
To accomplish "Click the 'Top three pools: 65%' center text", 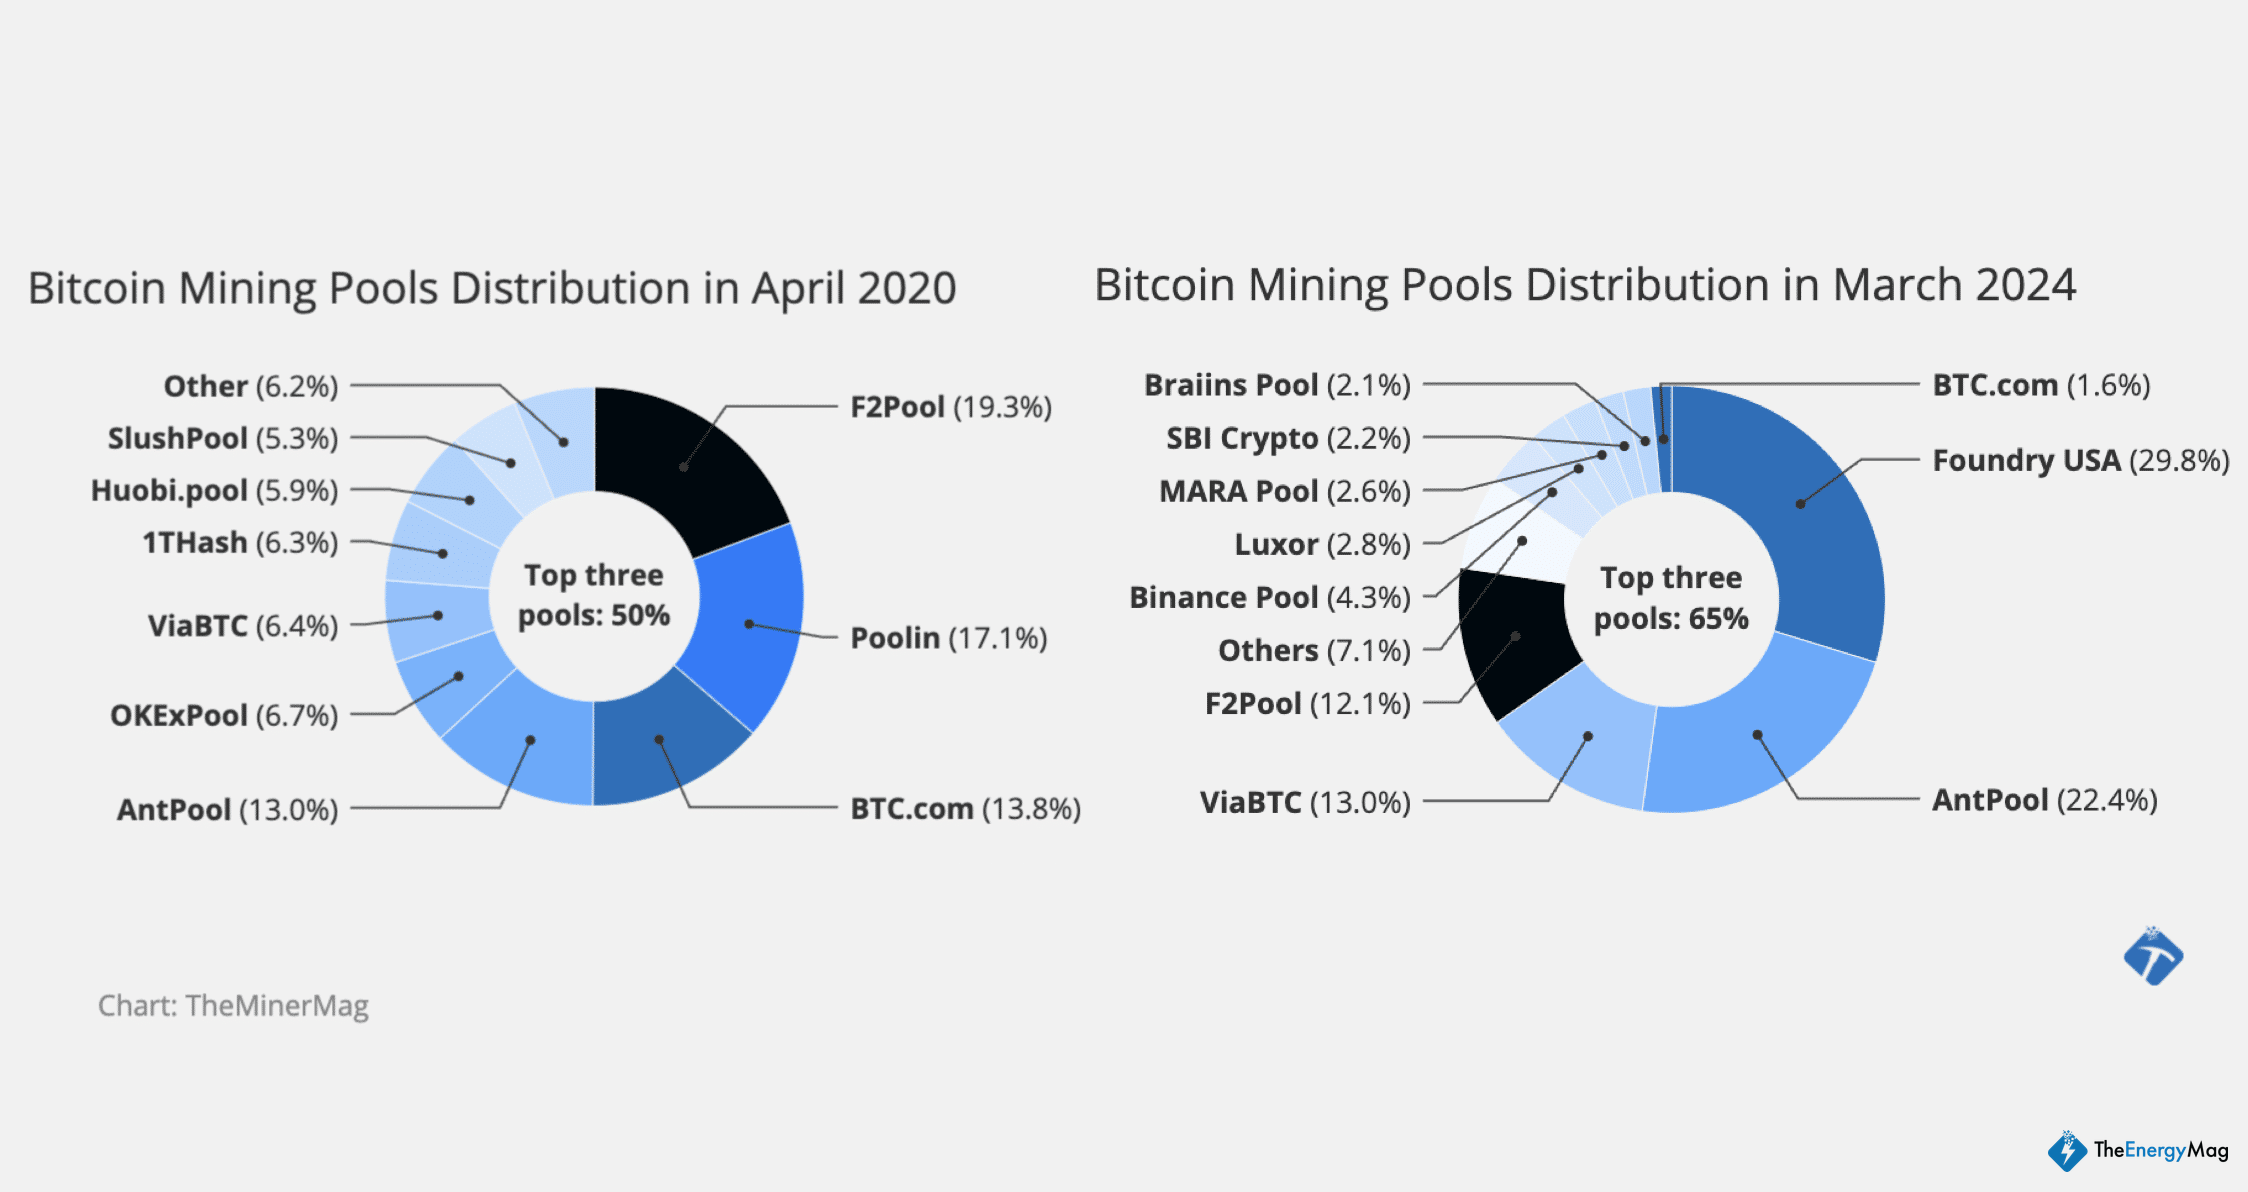I will 1671,598.
